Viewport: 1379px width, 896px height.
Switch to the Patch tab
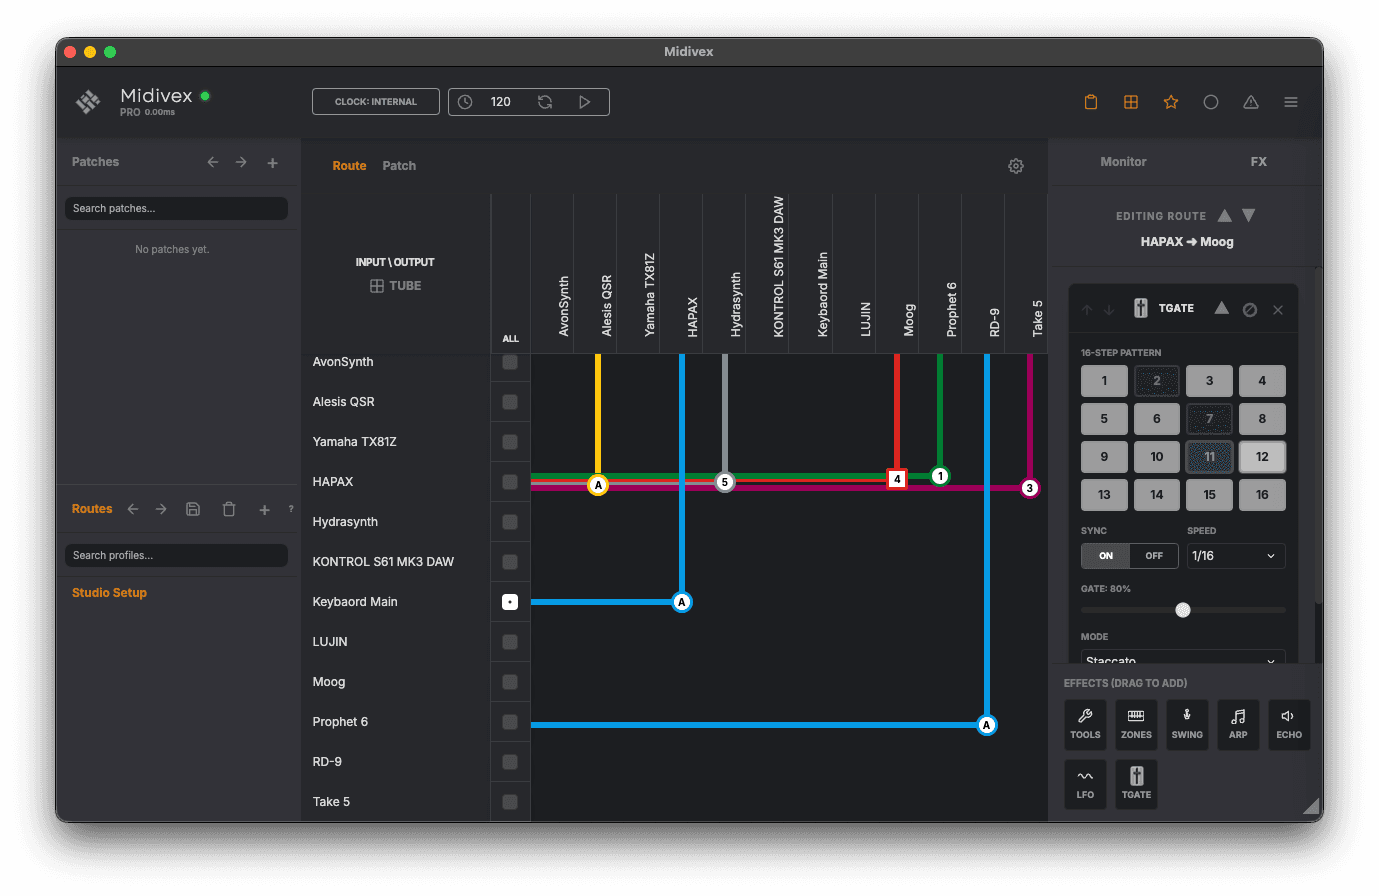coord(399,165)
